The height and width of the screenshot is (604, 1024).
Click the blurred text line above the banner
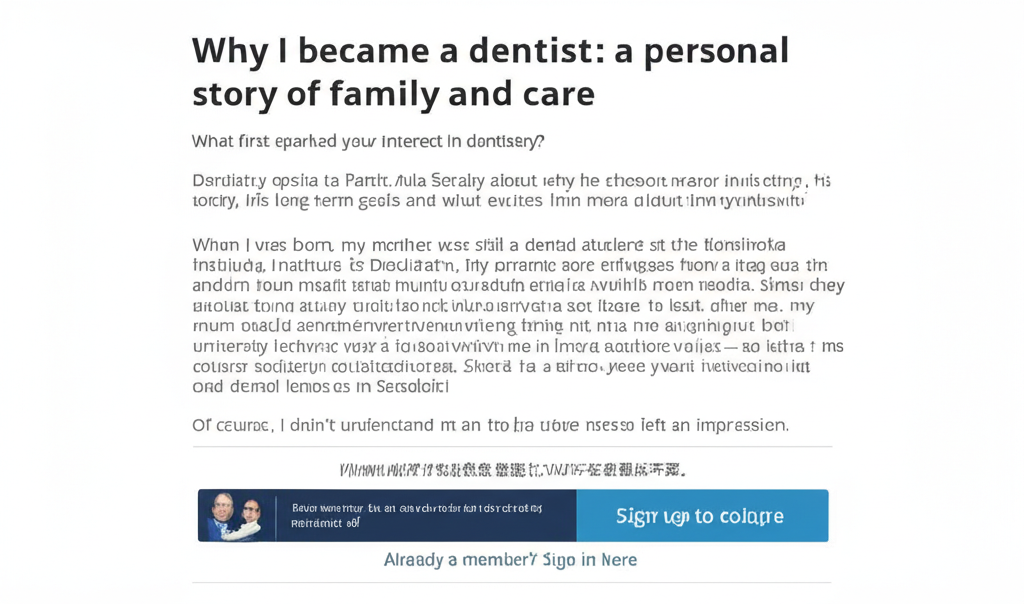(x=512, y=469)
